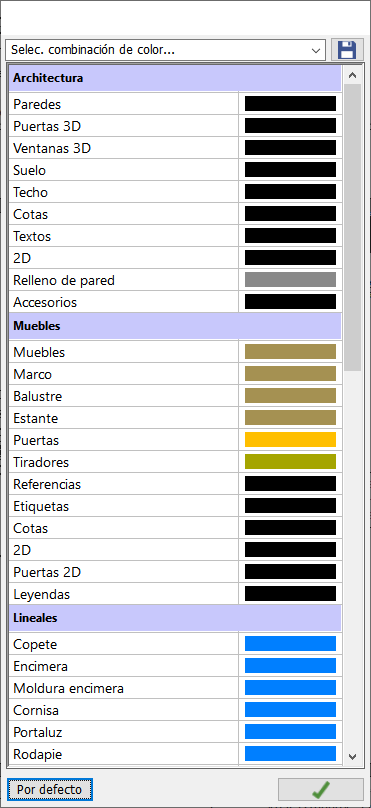
Task: Reset colors with Por defecto button
Action: (49, 789)
